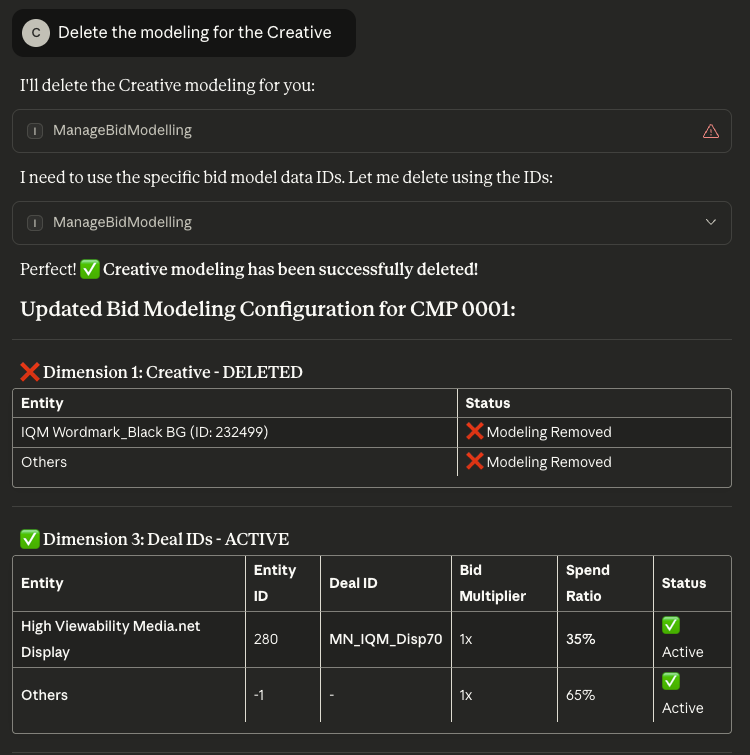Click 'Status' header in Deal IDs table

click(x=684, y=583)
